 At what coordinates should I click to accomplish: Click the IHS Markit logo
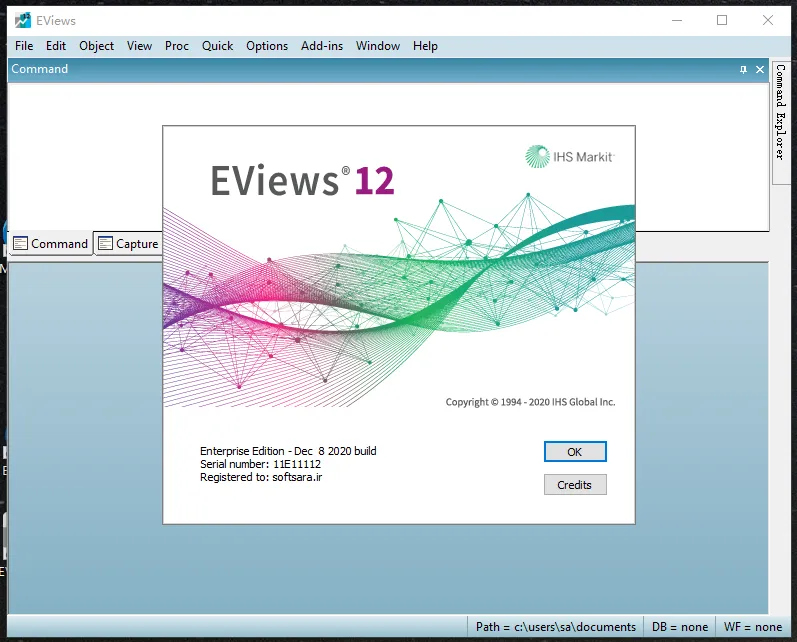click(x=570, y=157)
